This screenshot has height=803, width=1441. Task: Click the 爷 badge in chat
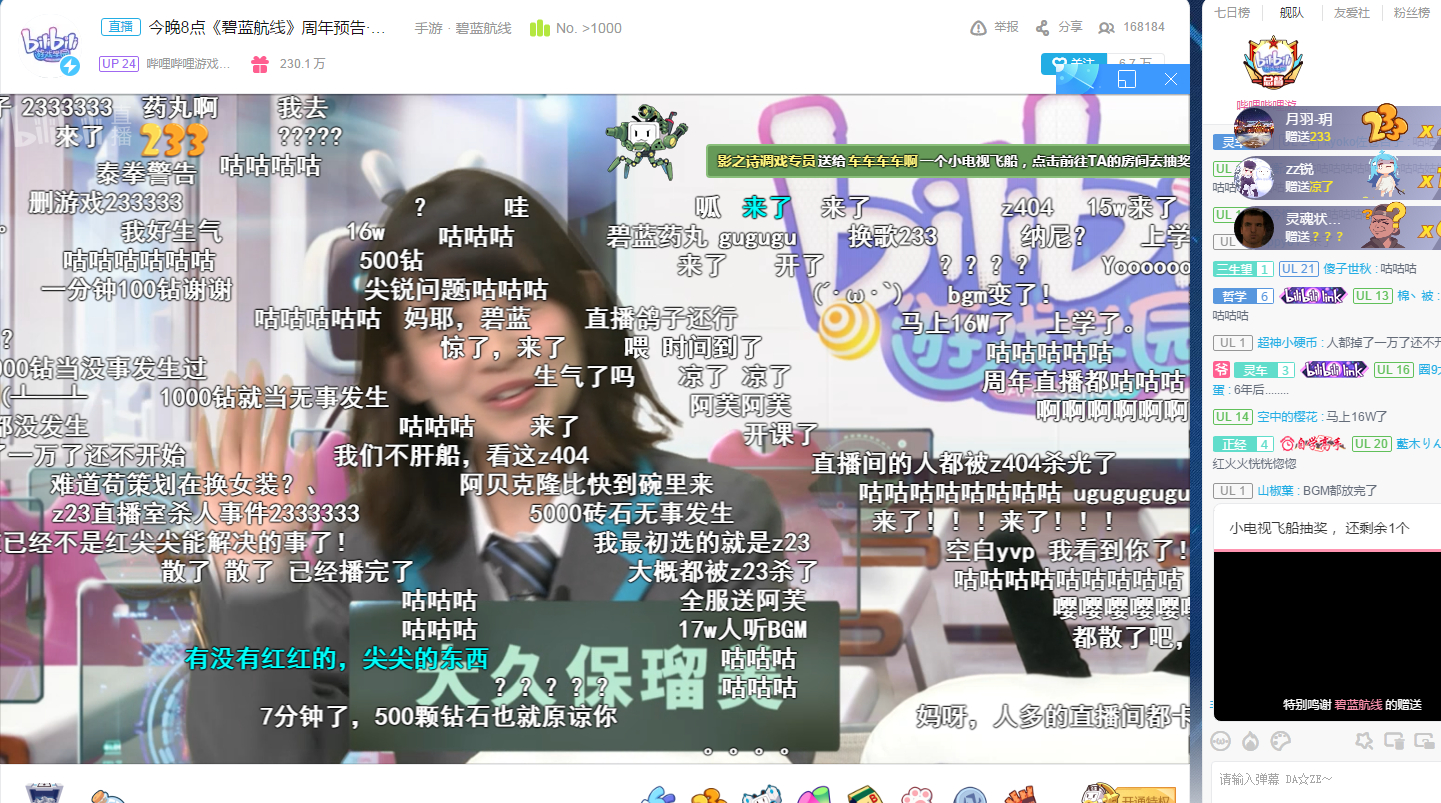[1221, 370]
